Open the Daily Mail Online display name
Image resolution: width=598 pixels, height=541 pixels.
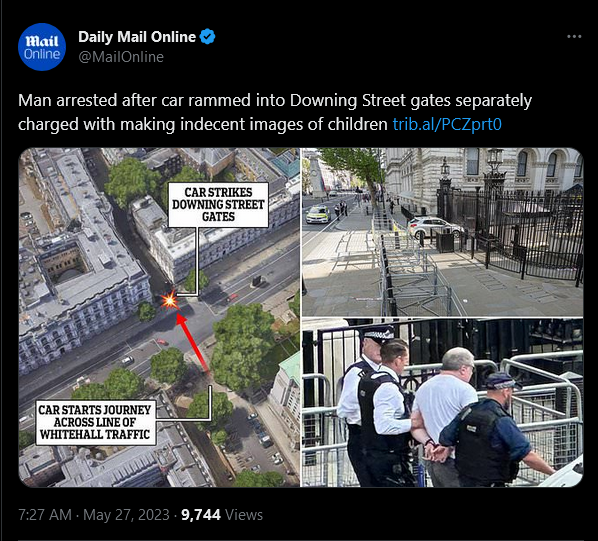[x=137, y=37]
